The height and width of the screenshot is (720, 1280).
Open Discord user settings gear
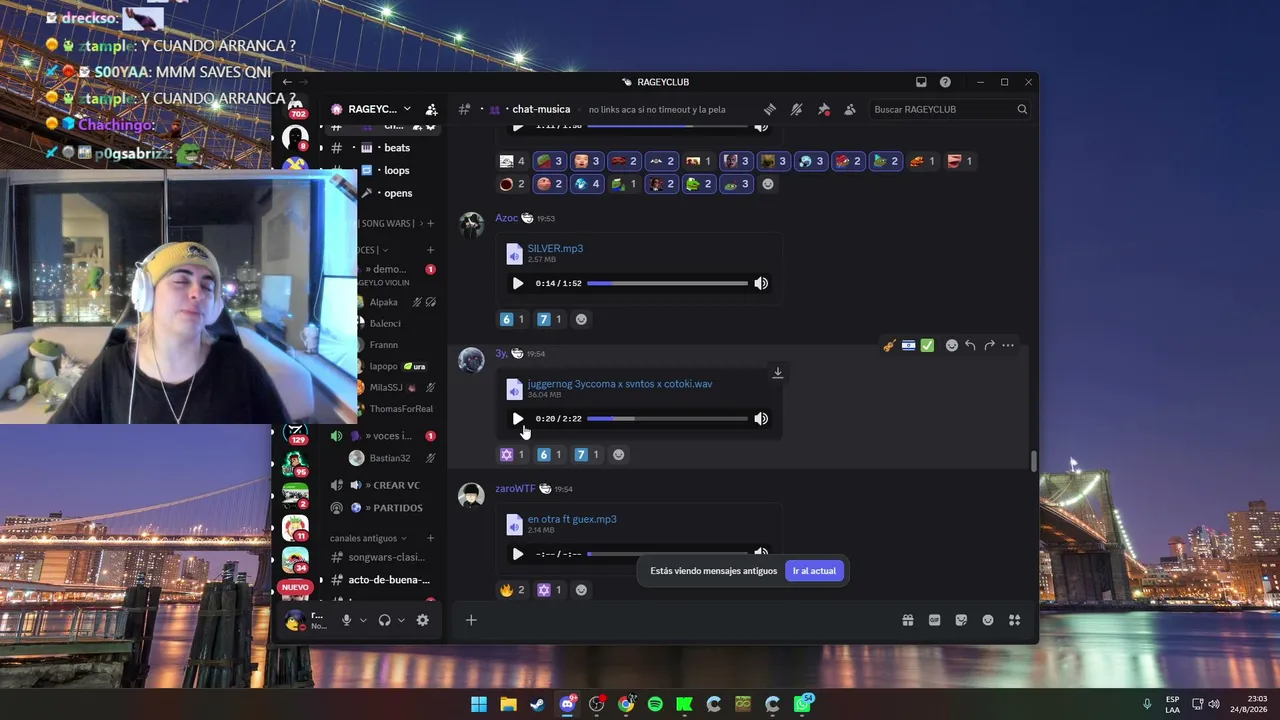pyautogui.click(x=423, y=620)
